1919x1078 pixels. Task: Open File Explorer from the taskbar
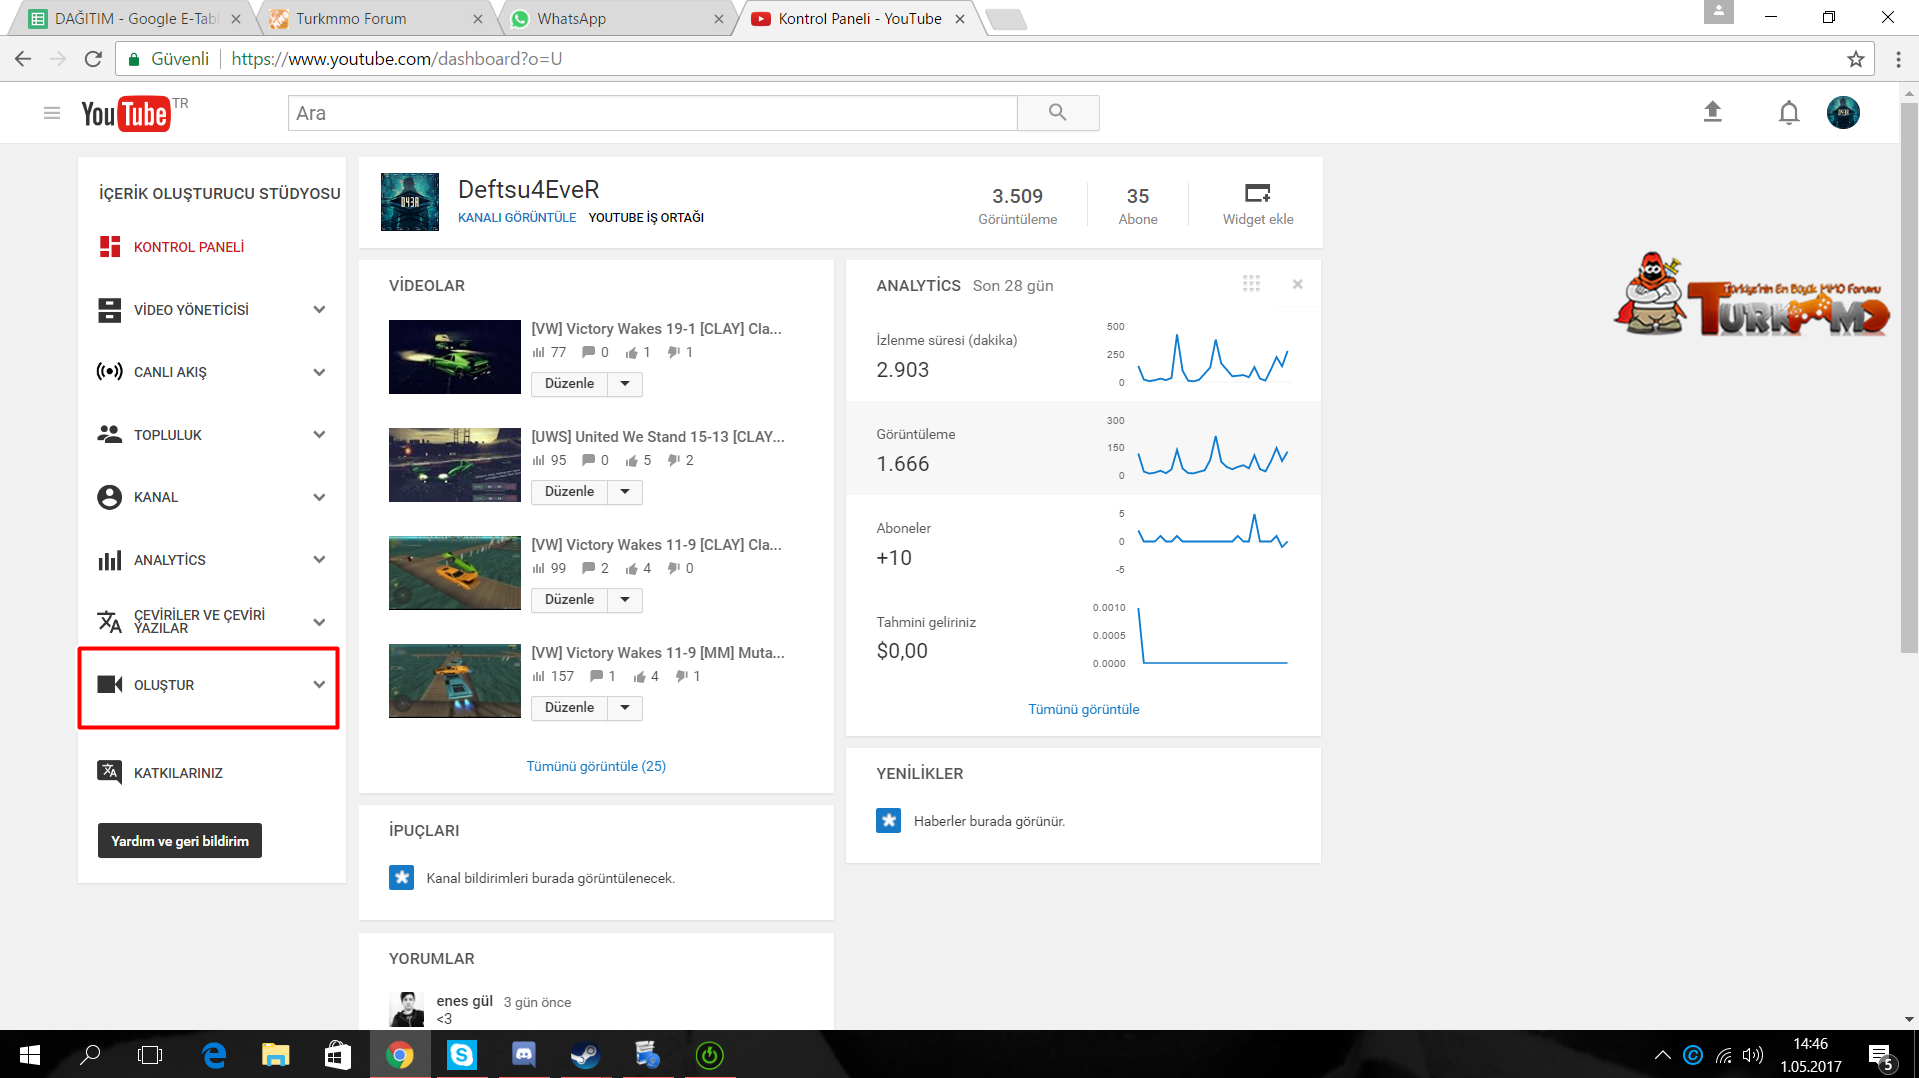click(x=275, y=1055)
